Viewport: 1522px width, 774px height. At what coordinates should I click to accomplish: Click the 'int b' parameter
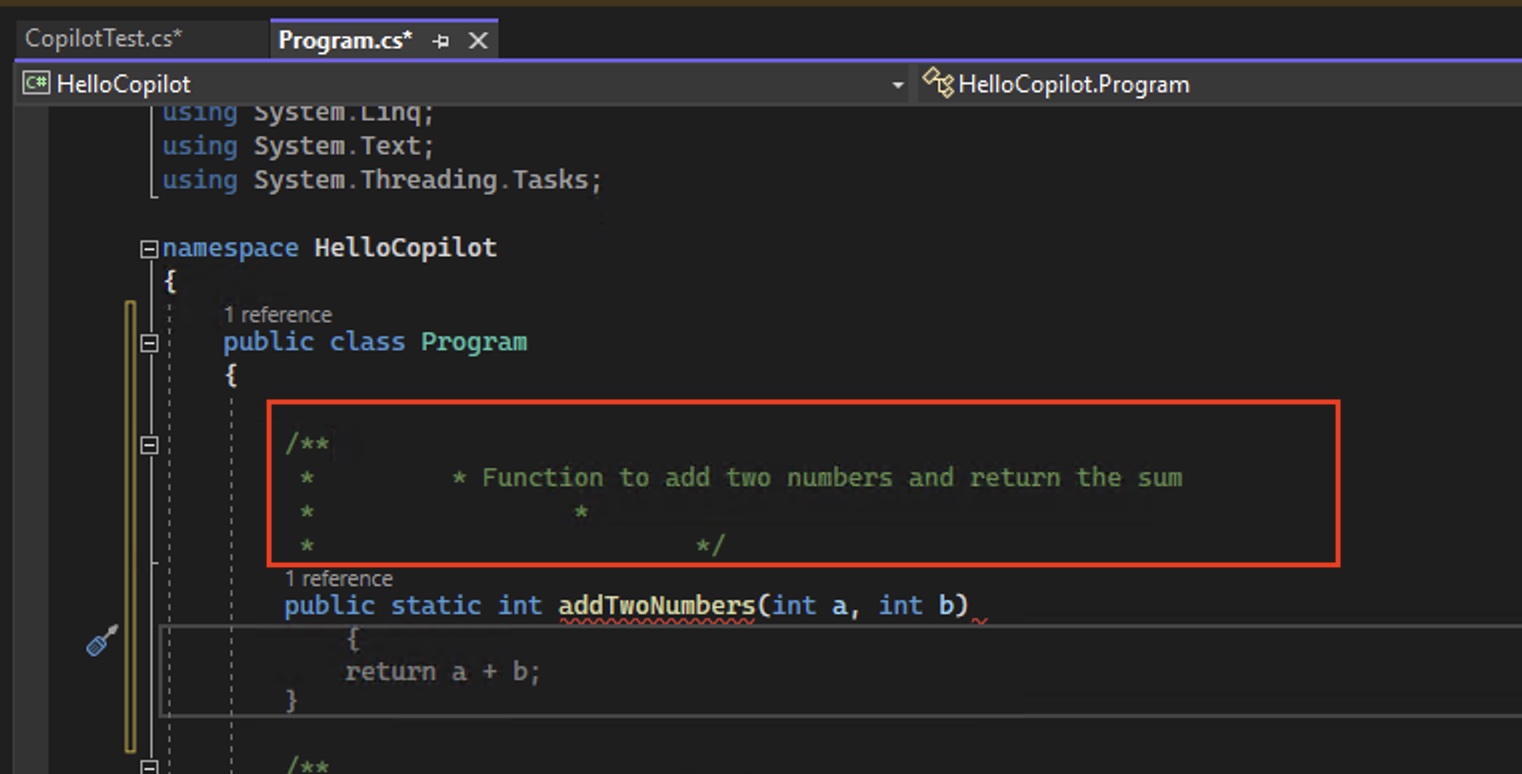[x=915, y=606]
